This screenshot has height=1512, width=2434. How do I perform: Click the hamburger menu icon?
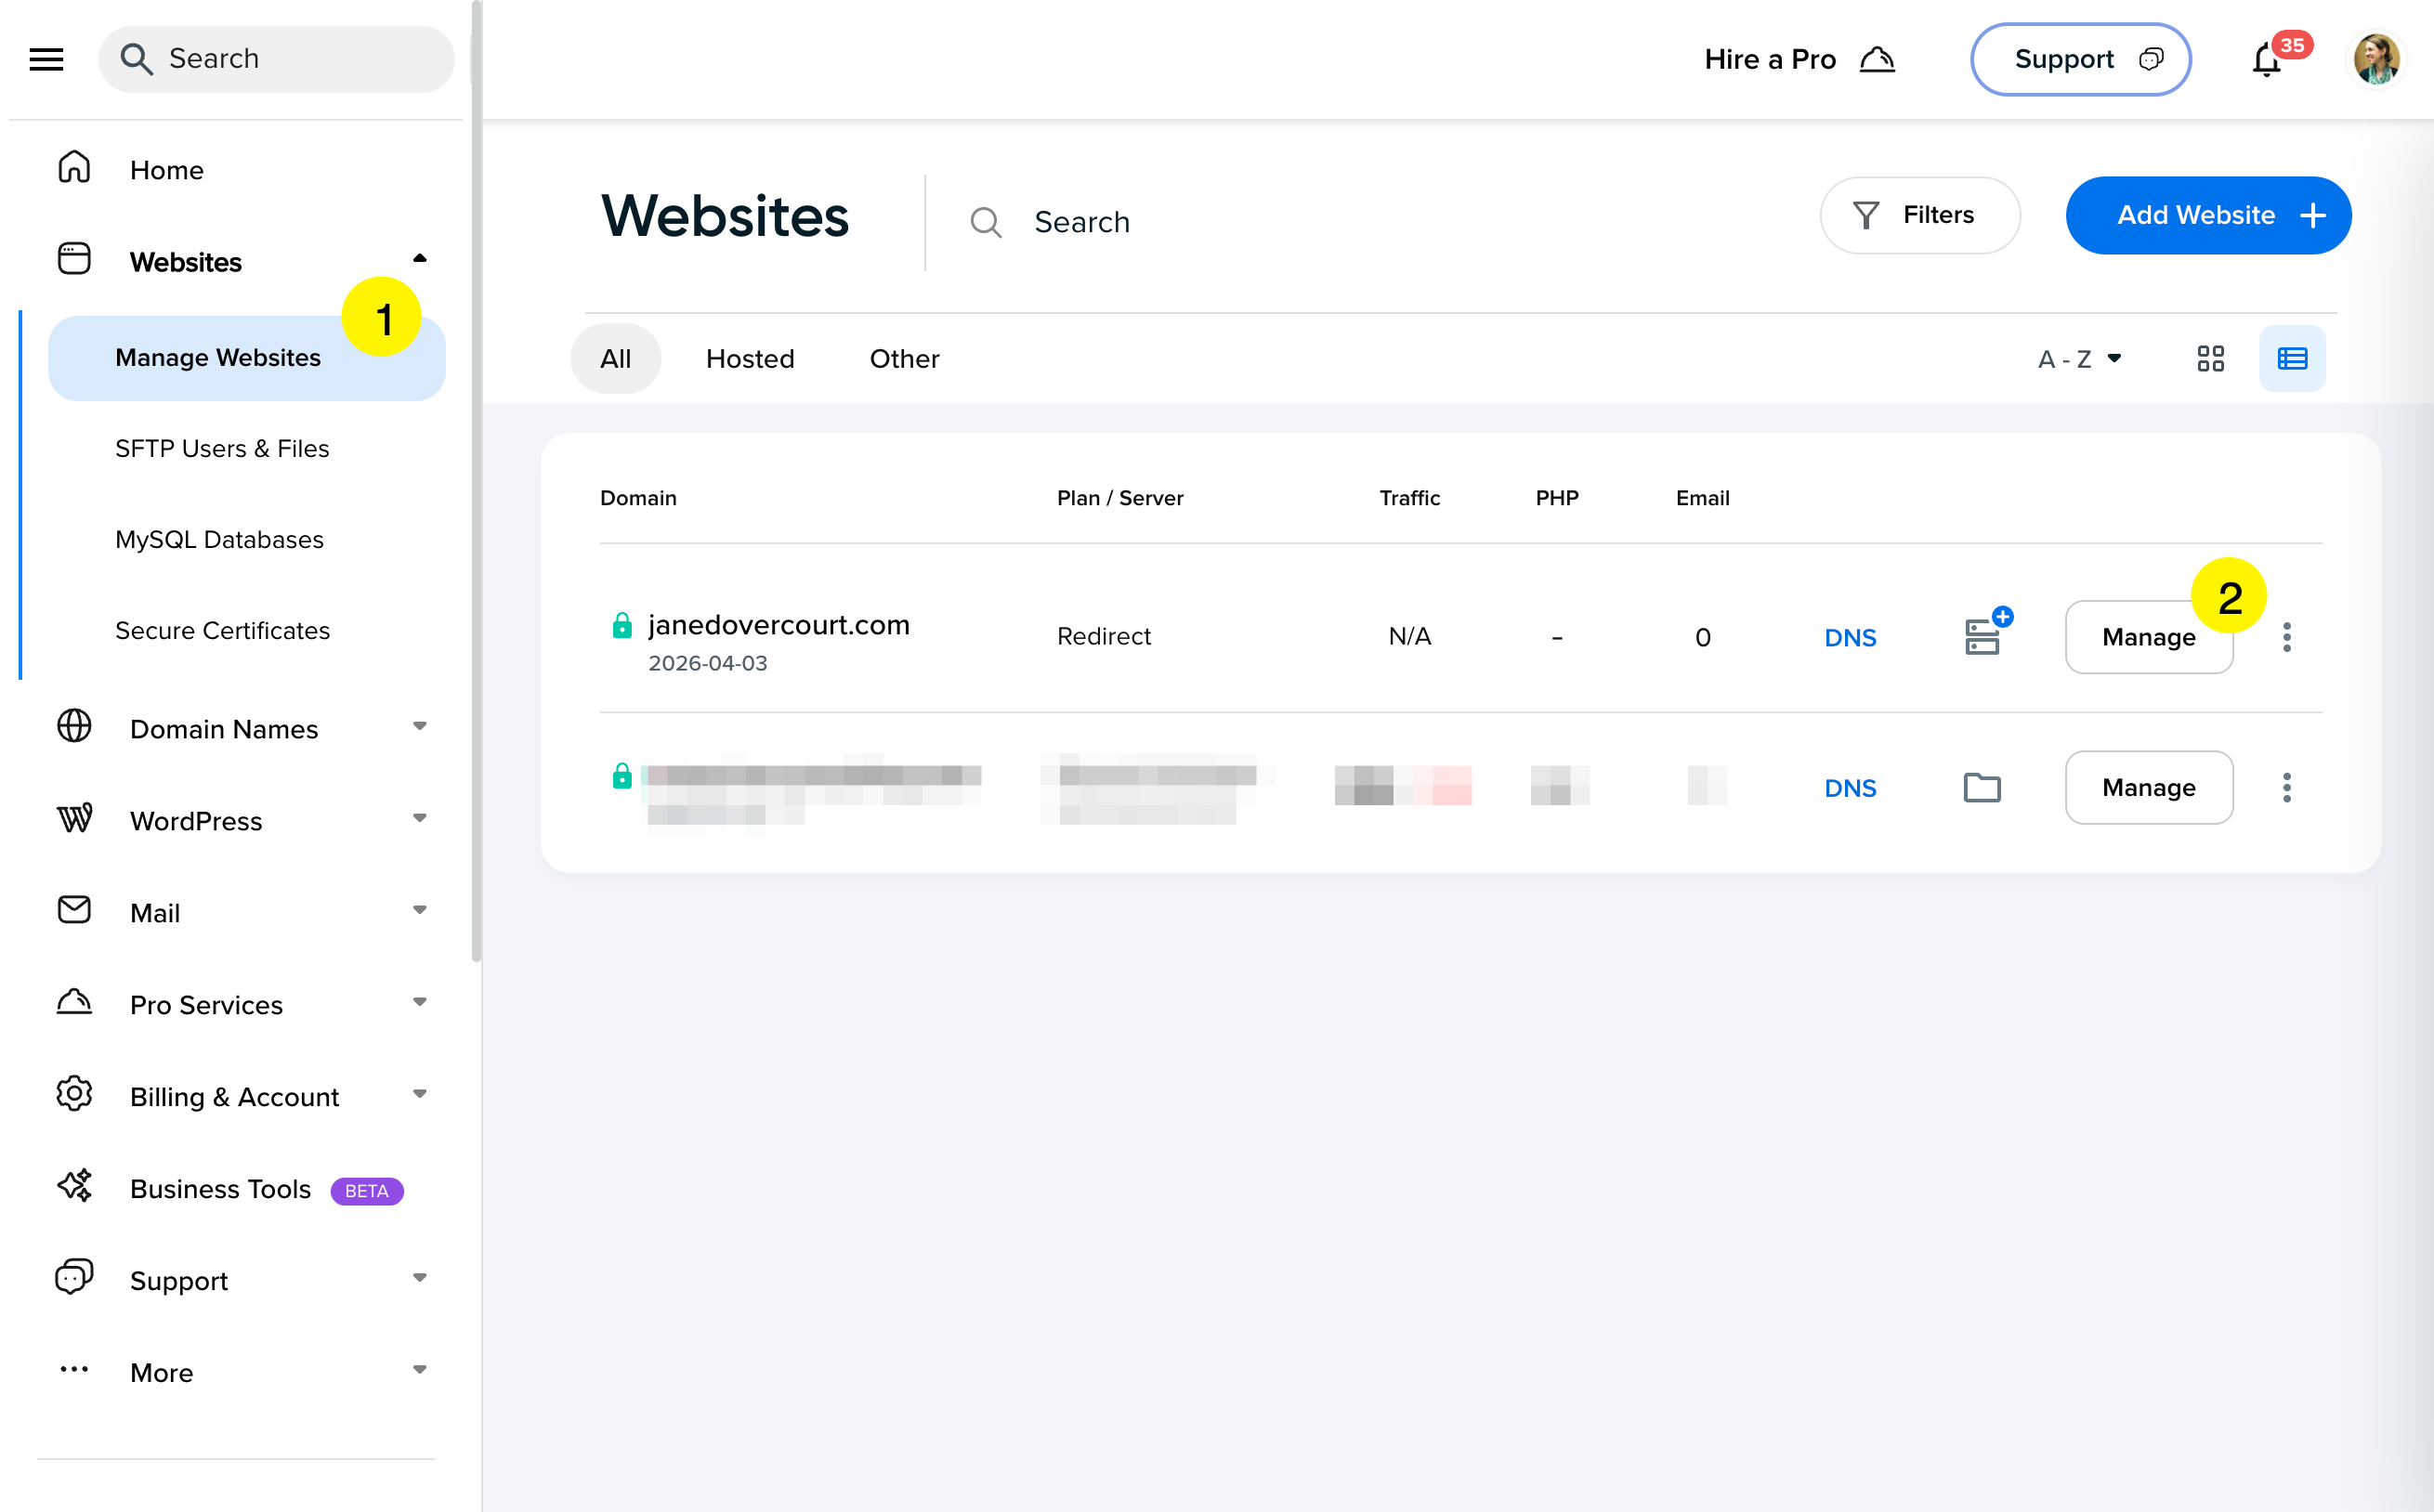pos(46,59)
